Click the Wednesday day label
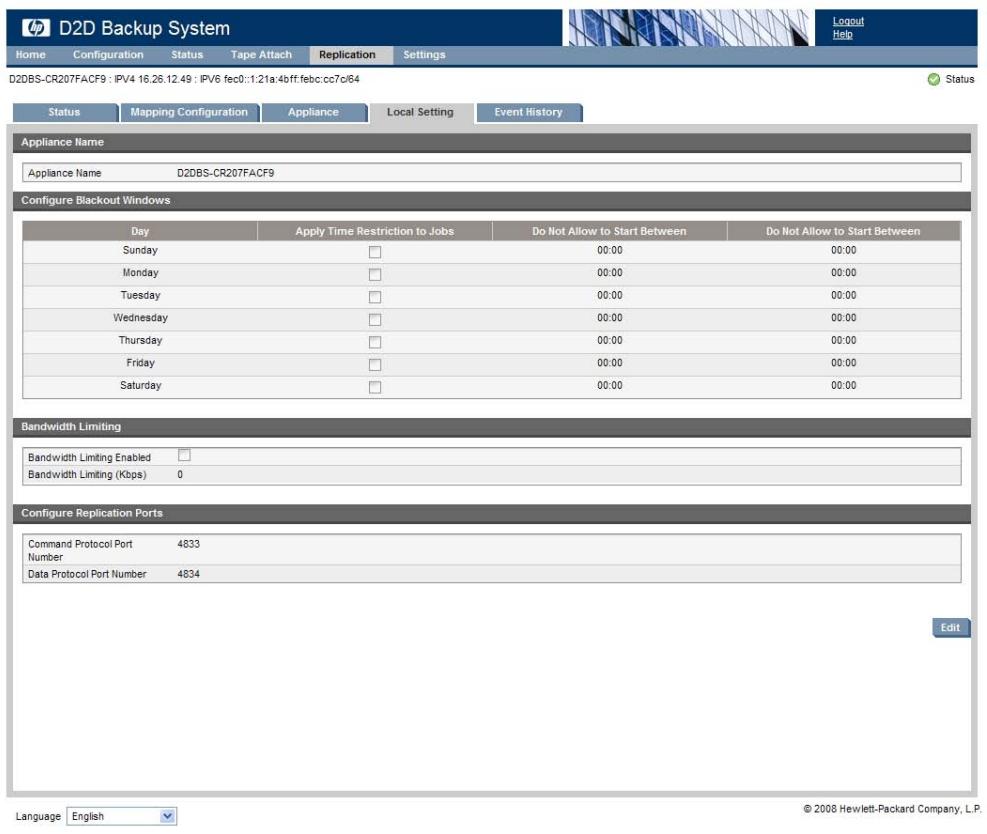This screenshot has width=987, height=834. 140,318
